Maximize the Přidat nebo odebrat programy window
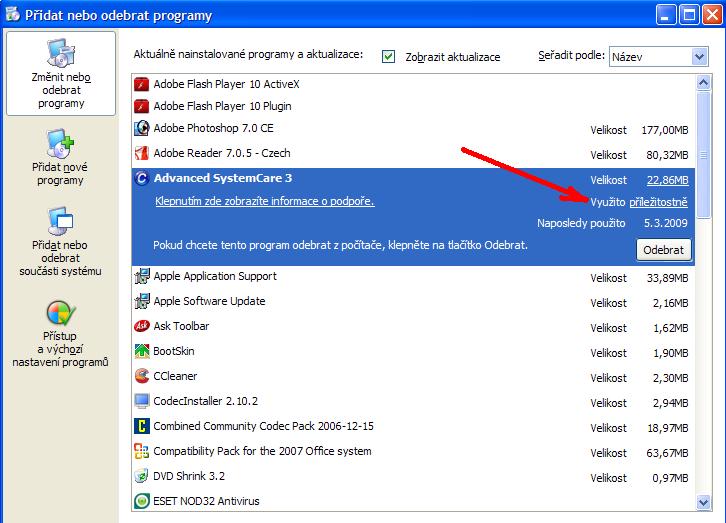 click(x=689, y=15)
